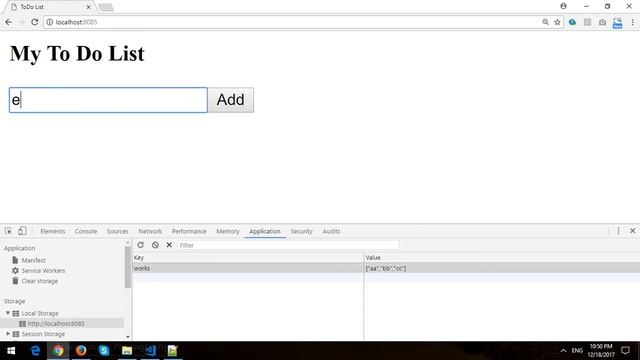This screenshot has height=360, width=640.
Task: Click the site info icon in address bar
Action: pyautogui.click(x=49, y=22)
